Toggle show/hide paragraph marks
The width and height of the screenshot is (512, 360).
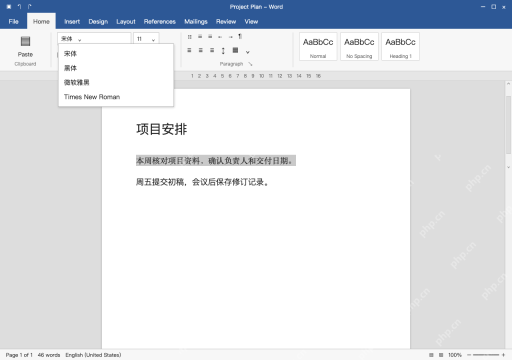[240, 36]
